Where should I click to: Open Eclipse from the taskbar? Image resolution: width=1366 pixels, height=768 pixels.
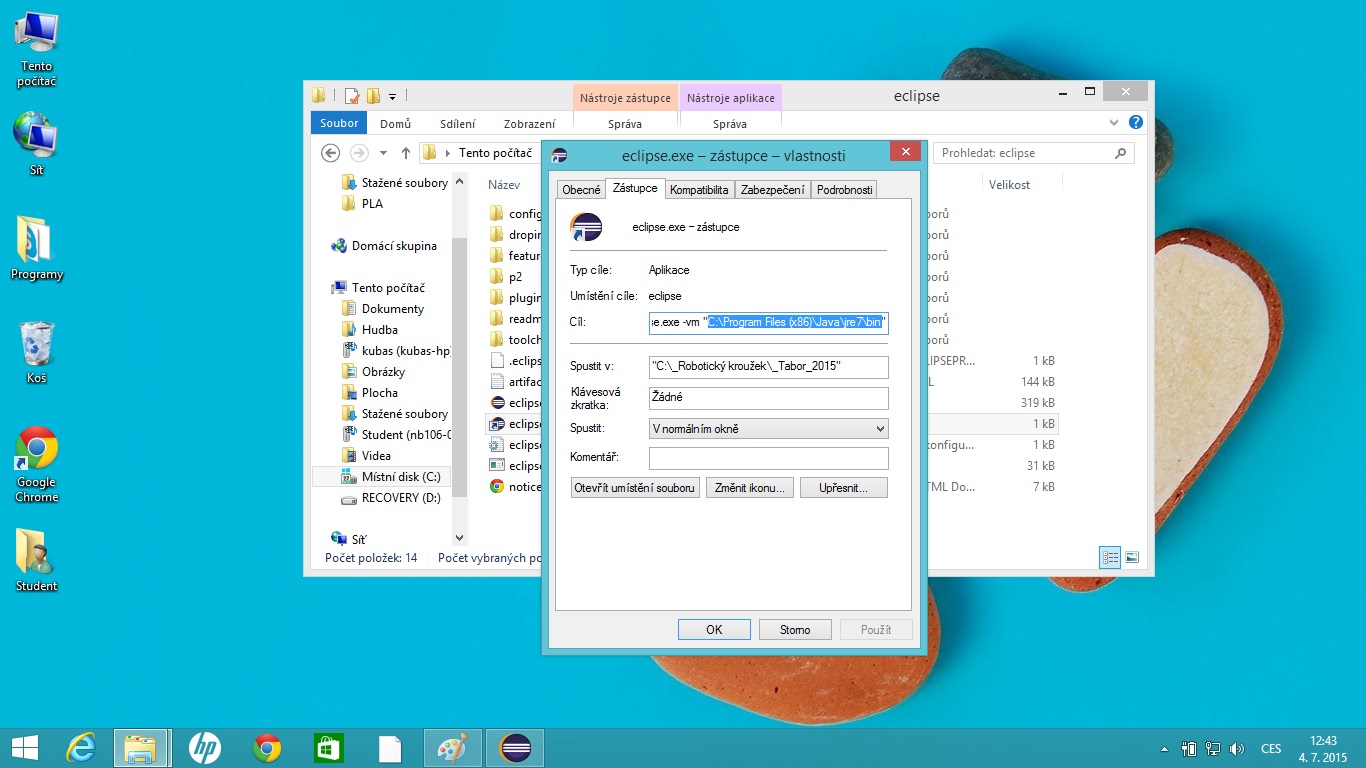tap(515, 747)
